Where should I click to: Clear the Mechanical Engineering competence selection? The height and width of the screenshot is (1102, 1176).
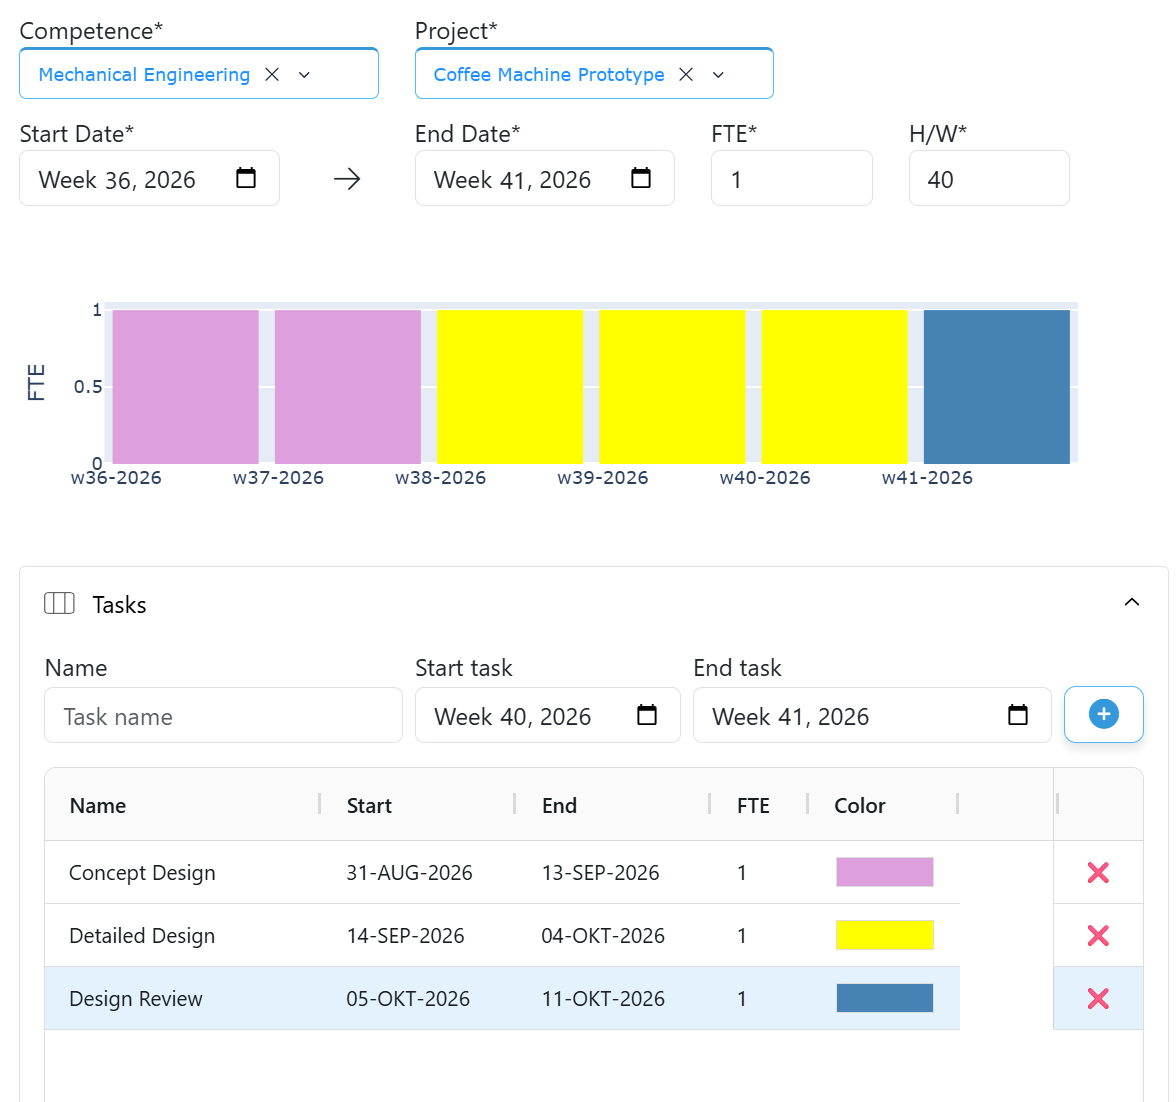pos(272,74)
